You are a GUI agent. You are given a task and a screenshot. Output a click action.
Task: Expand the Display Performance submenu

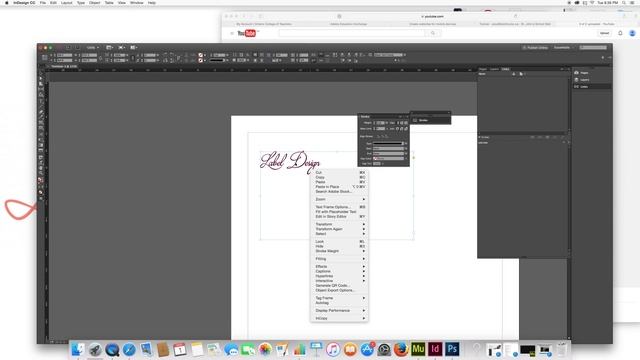[x=340, y=311]
